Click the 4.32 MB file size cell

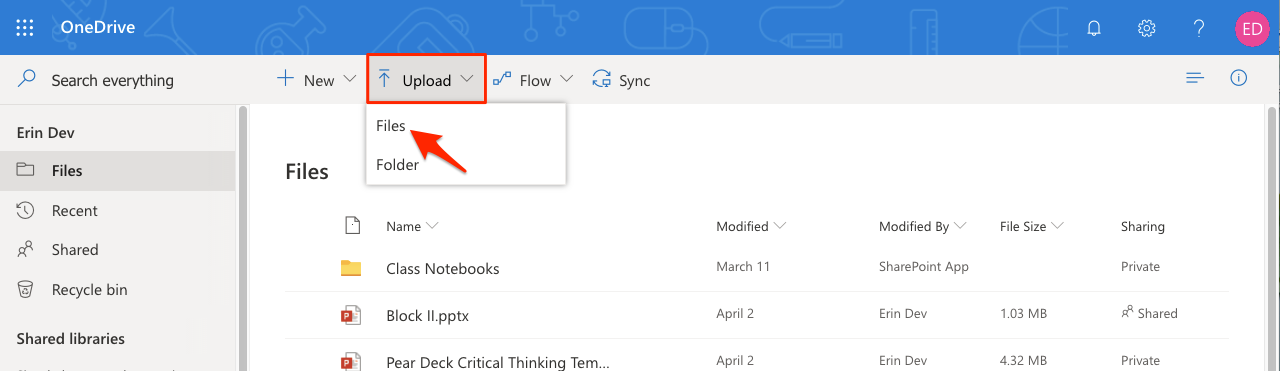pyautogui.click(x=1024, y=361)
